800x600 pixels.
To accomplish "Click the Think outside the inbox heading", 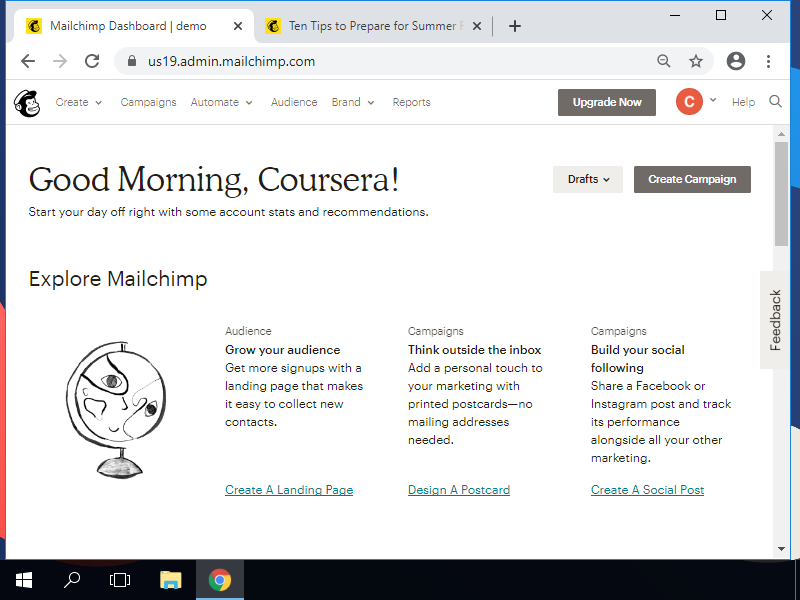I will point(474,350).
